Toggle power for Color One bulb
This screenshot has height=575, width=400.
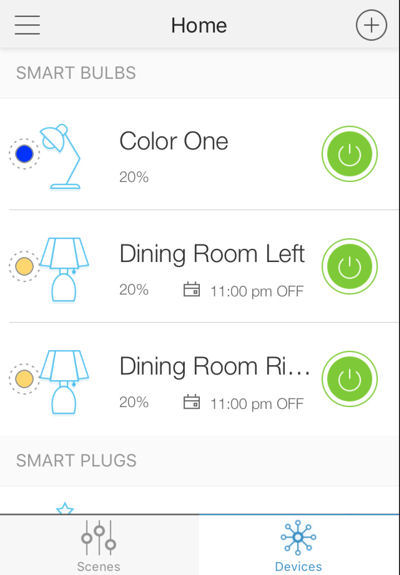(x=349, y=154)
